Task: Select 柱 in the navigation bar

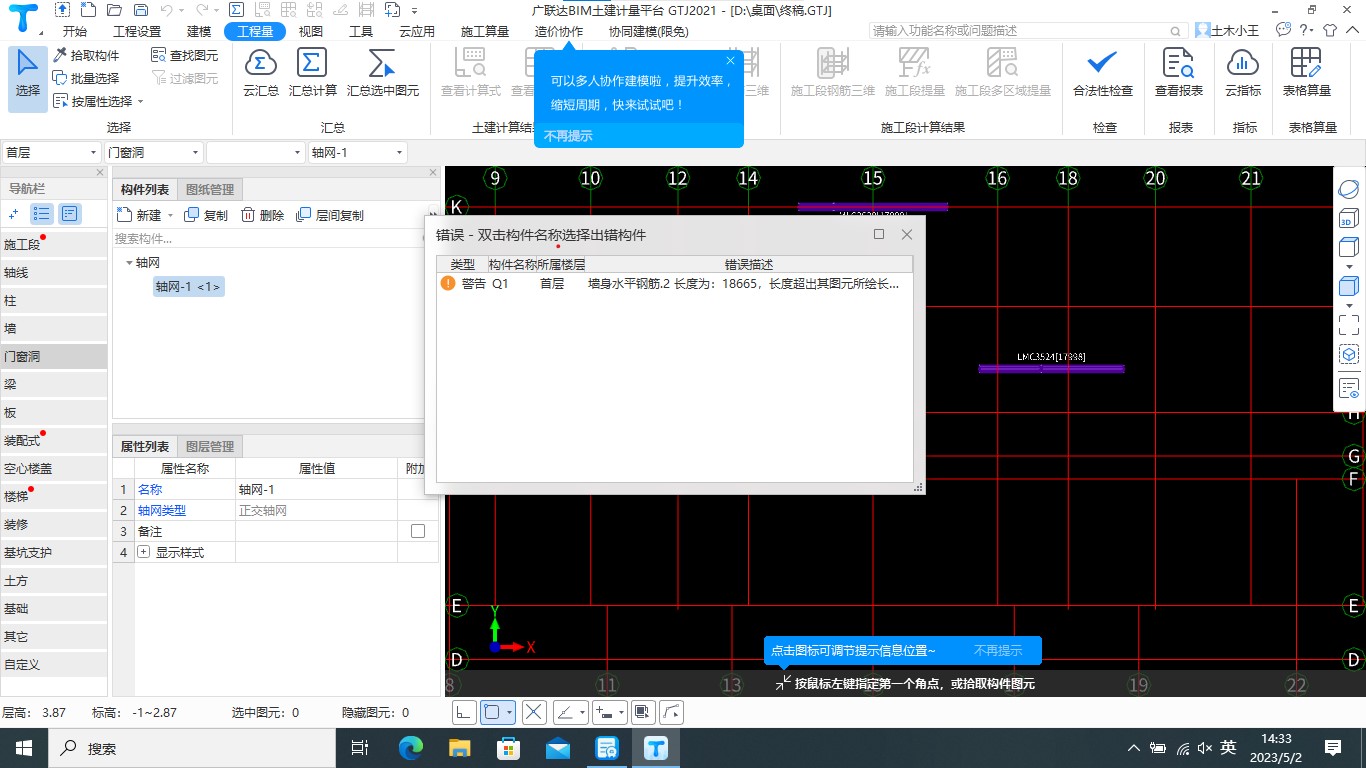Action: tap(54, 300)
